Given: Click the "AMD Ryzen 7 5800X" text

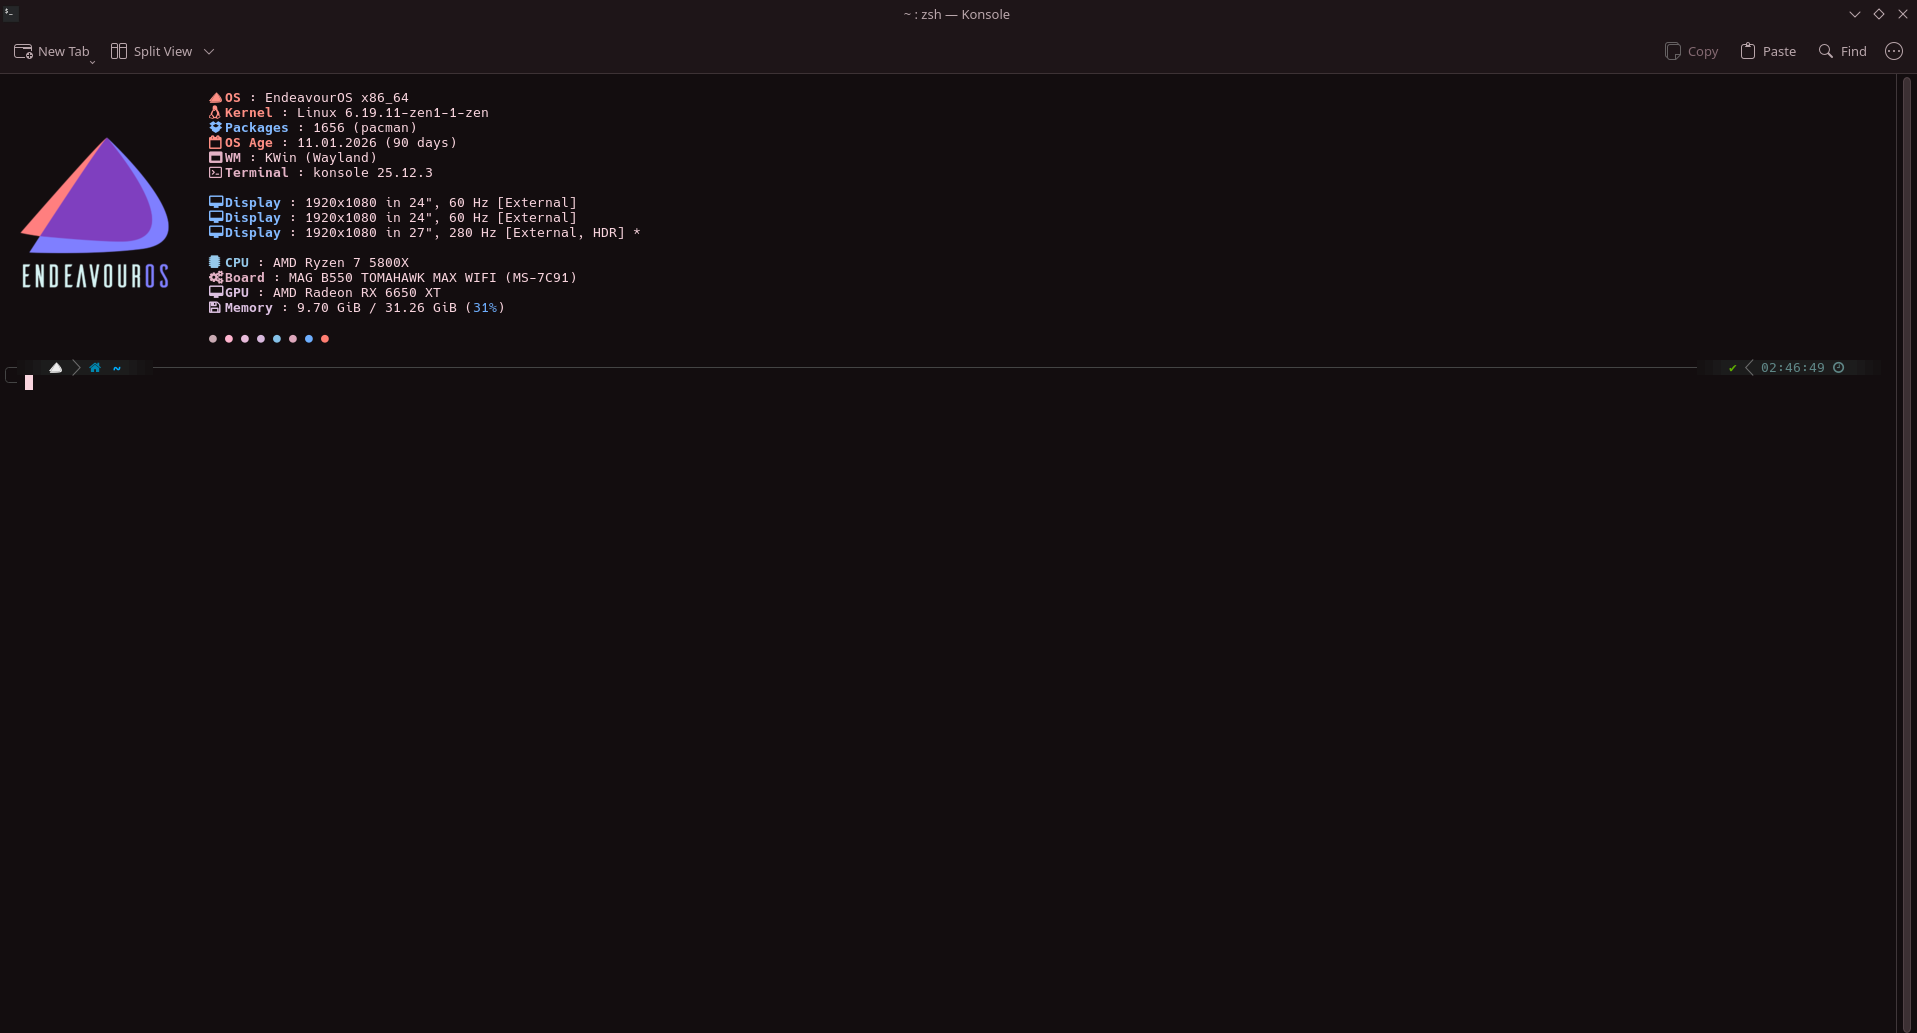Looking at the screenshot, I should (x=340, y=263).
